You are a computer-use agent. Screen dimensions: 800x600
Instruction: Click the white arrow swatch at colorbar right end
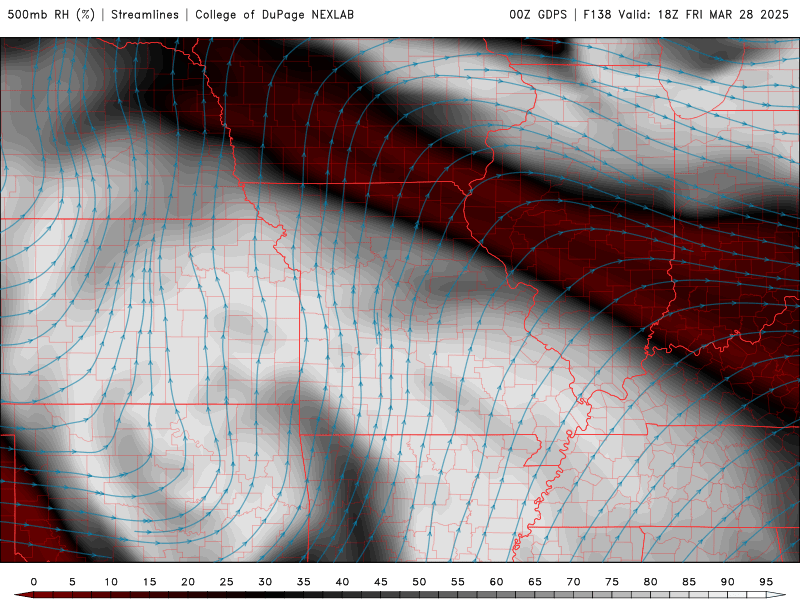coord(776,595)
